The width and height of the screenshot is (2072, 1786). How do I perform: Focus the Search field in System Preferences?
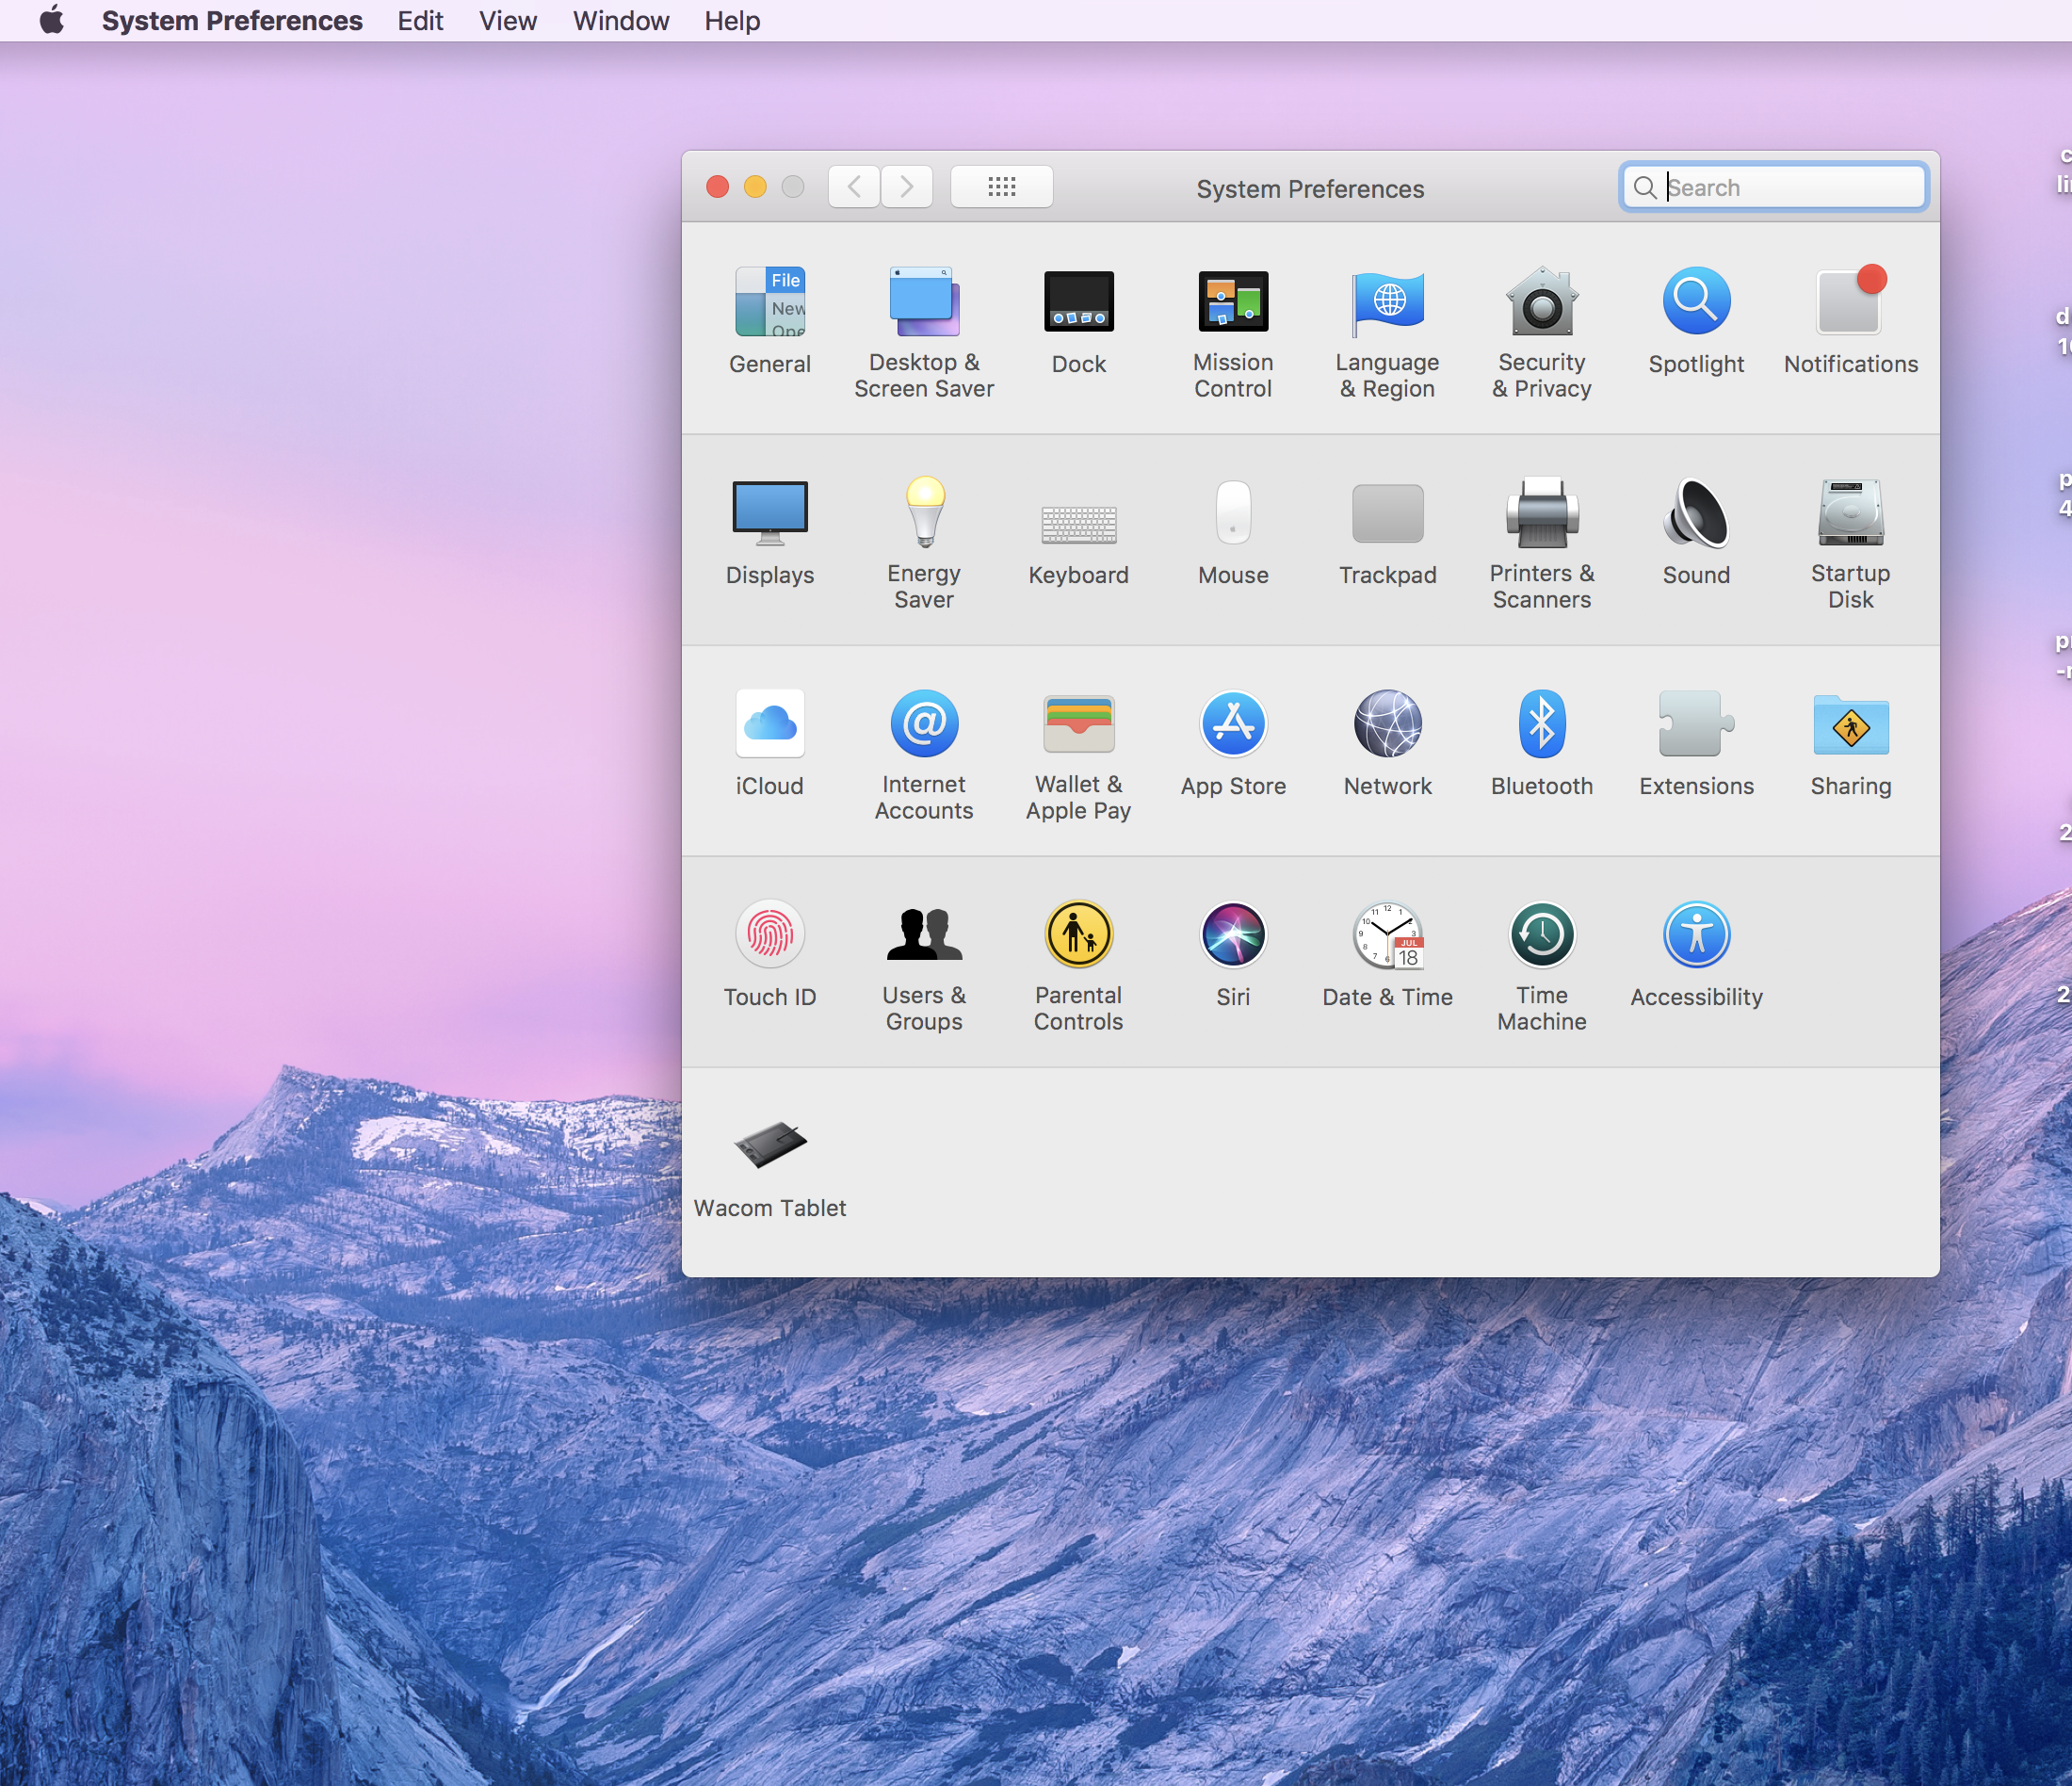coord(1774,187)
